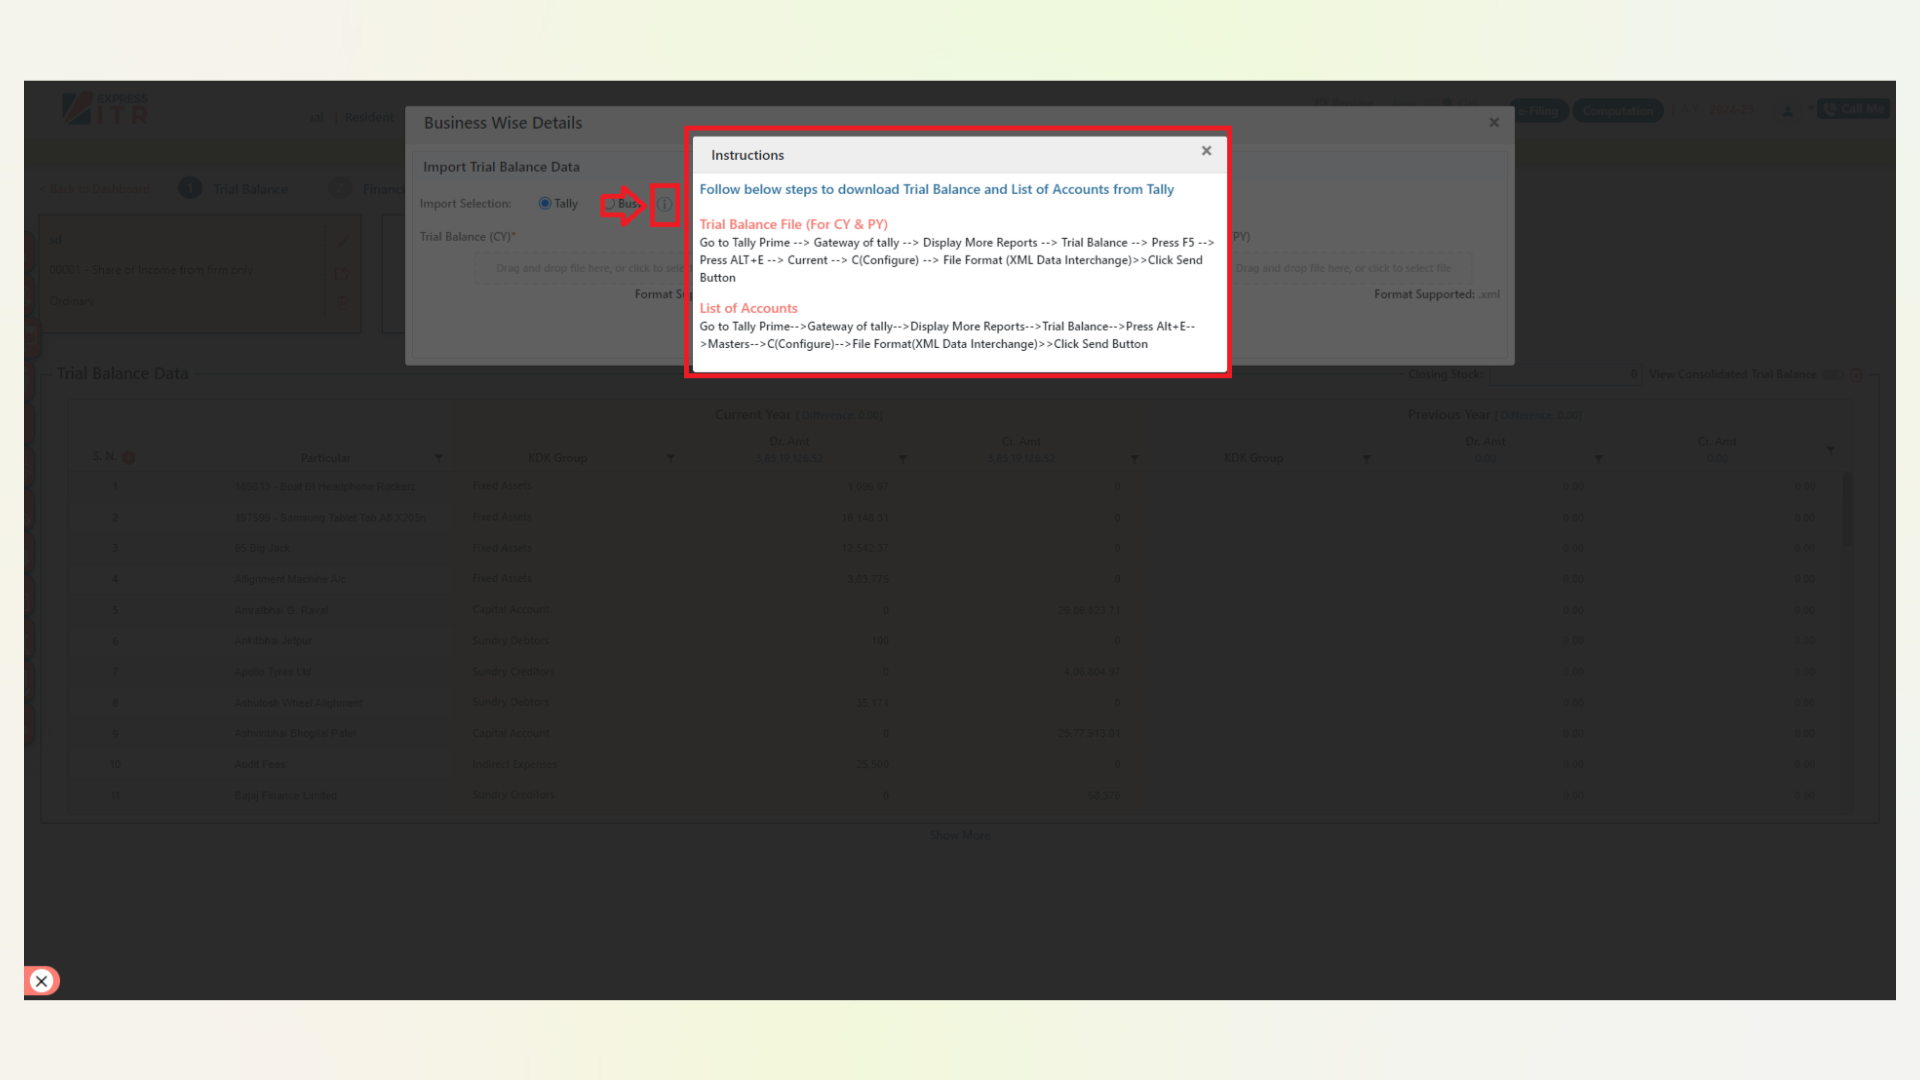The image size is (1920, 1080).
Task: Open the previous-year KDK Group filter
Action: (1366, 458)
